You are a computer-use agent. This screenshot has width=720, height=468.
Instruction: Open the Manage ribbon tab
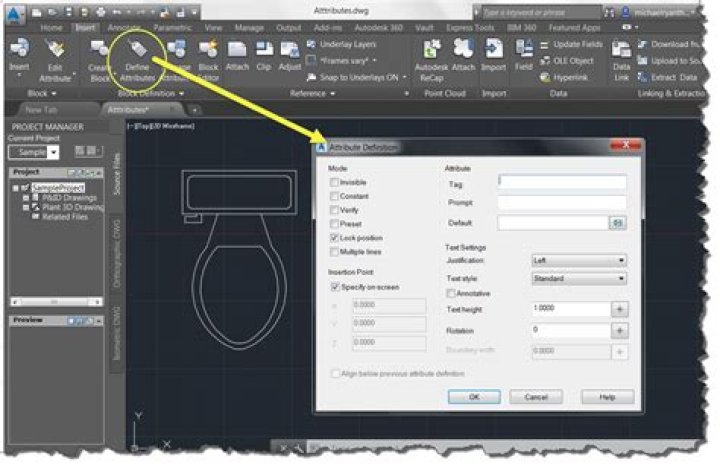249,28
